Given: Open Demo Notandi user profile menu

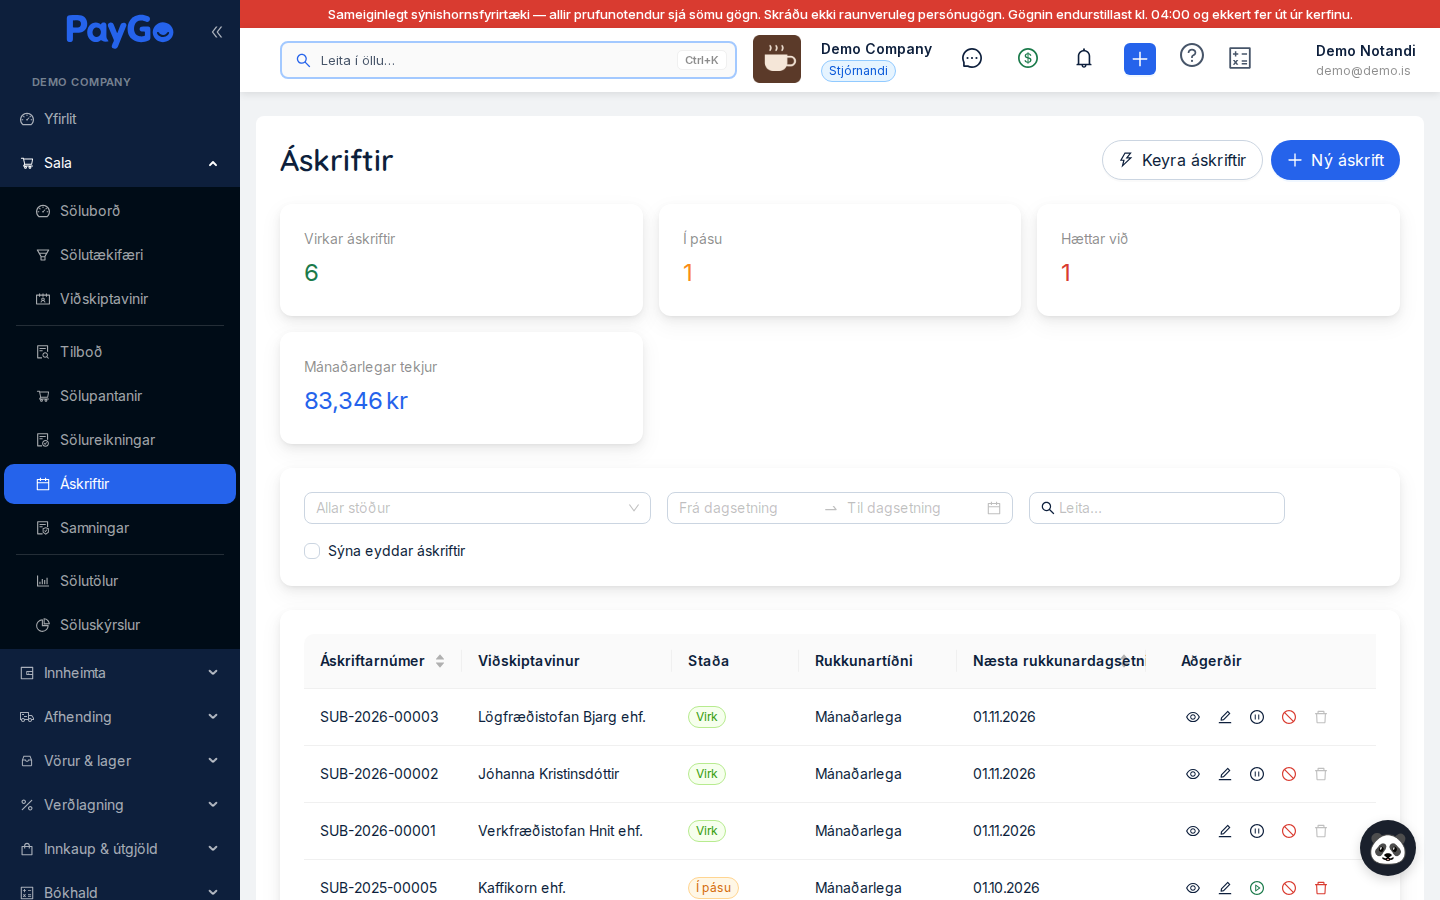Looking at the screenshot, I should 1365,60.
